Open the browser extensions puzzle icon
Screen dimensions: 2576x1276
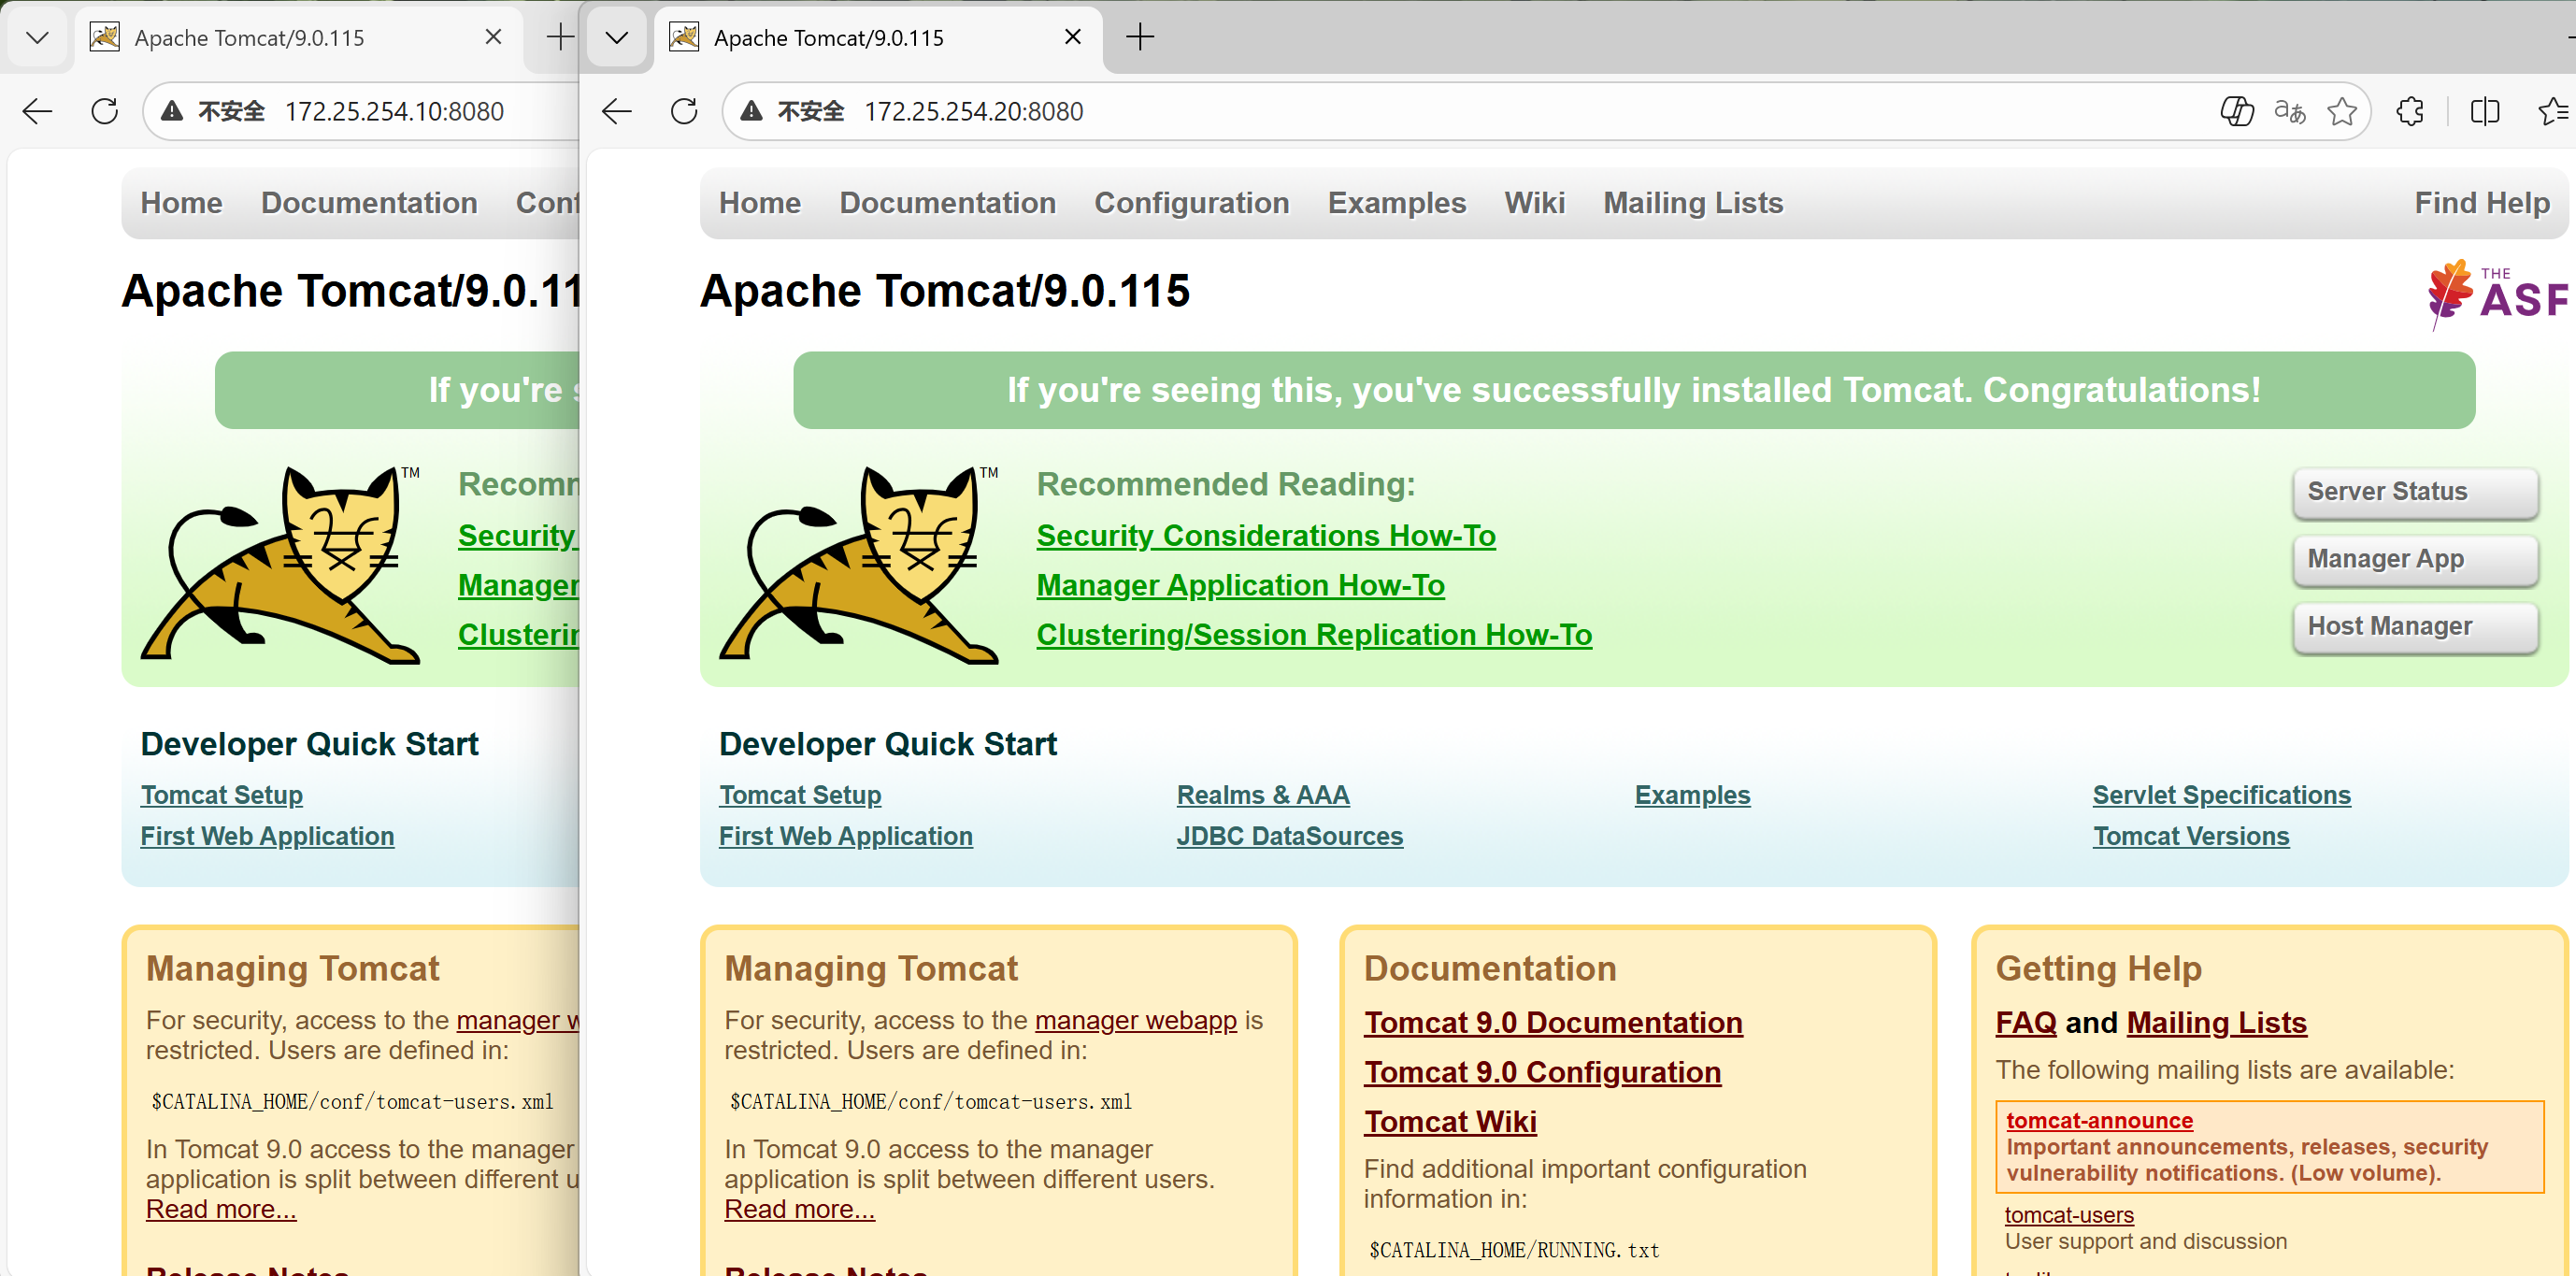[2410, 111]
